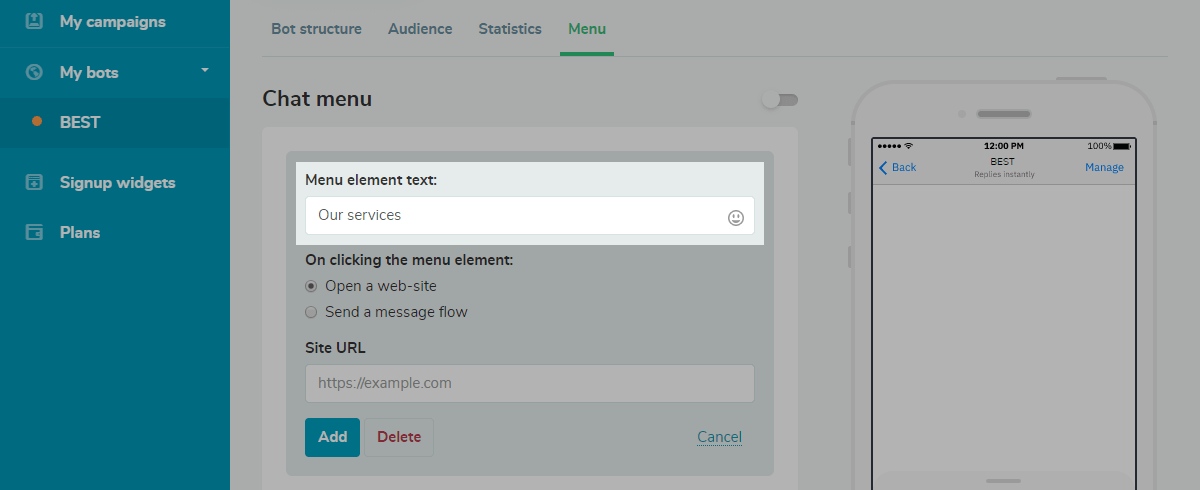1200x490 pixels.
Task: Switch to the Audience tab
Action: (x=420, y=29)
